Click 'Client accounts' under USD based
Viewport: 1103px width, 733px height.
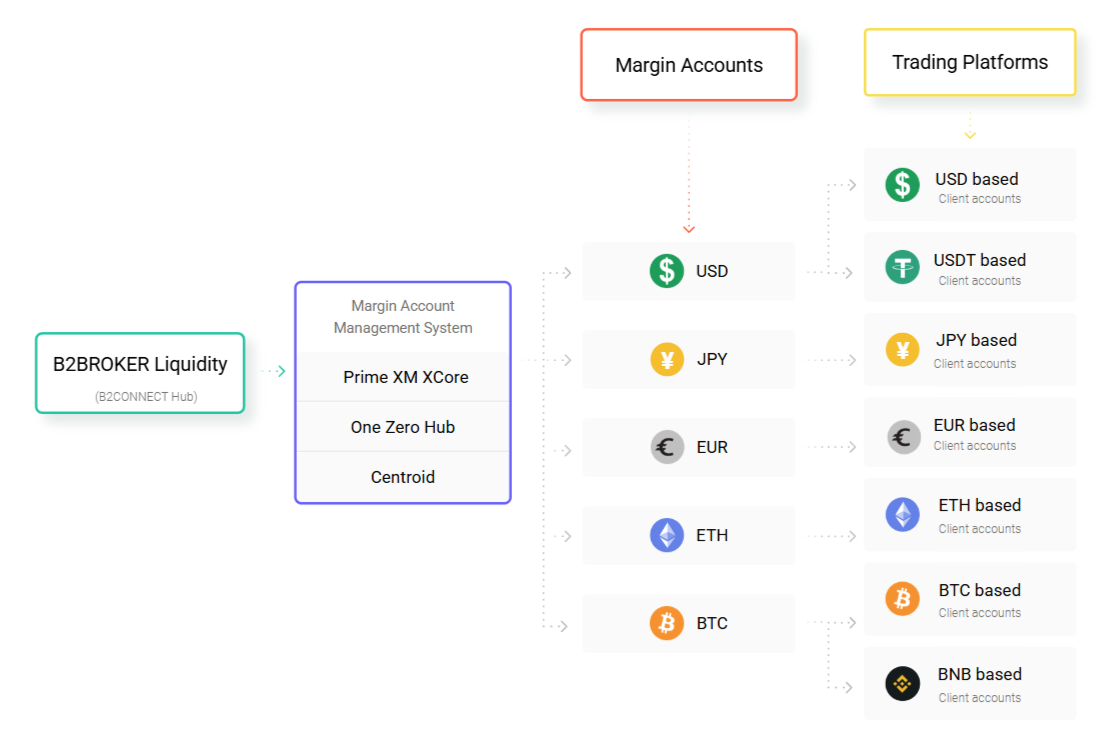(980, 199)
